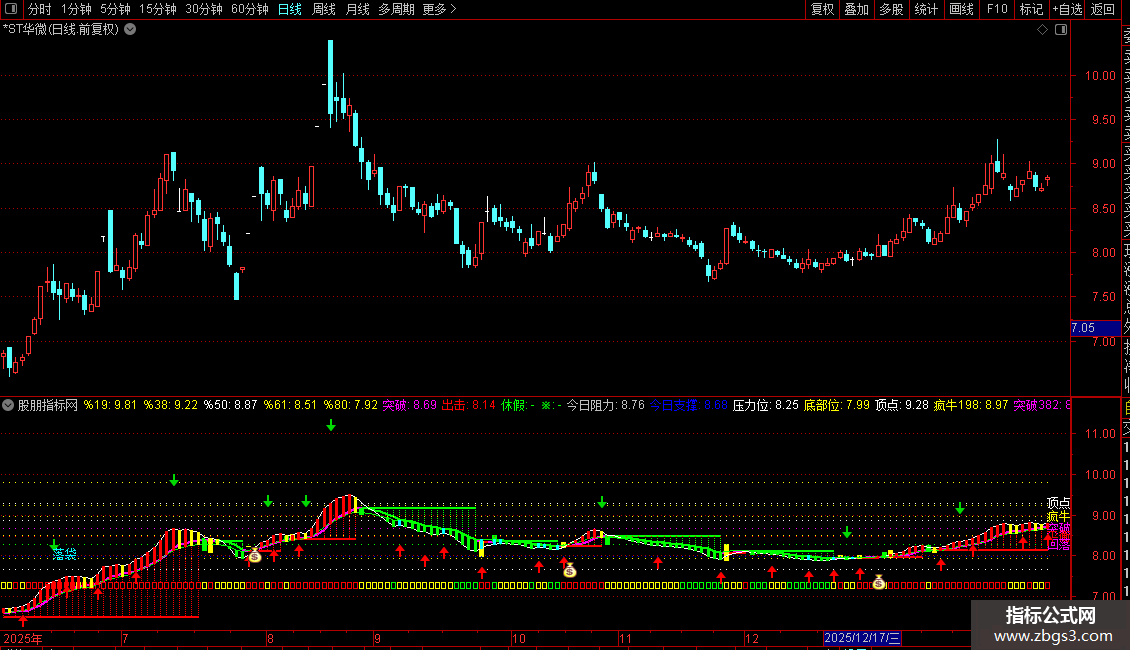Image resolution: width=1130 pixels, height=650 pixels.
Task: Open the 股朋指标网 indicator dropdown
Action: pos(8,405)
